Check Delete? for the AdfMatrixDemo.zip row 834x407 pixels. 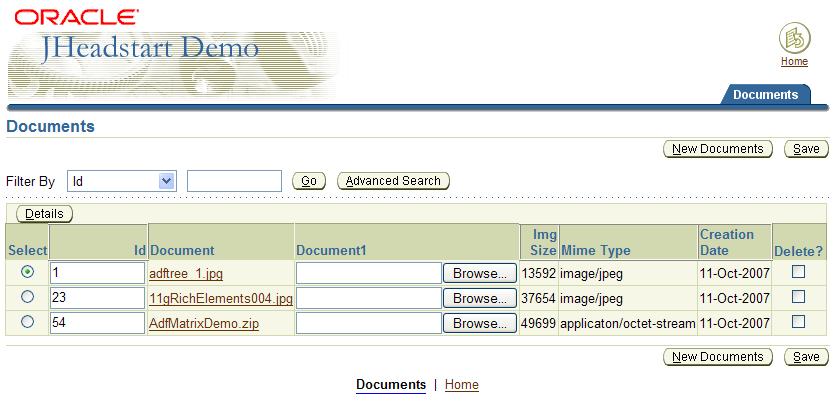tap(798, 321)
